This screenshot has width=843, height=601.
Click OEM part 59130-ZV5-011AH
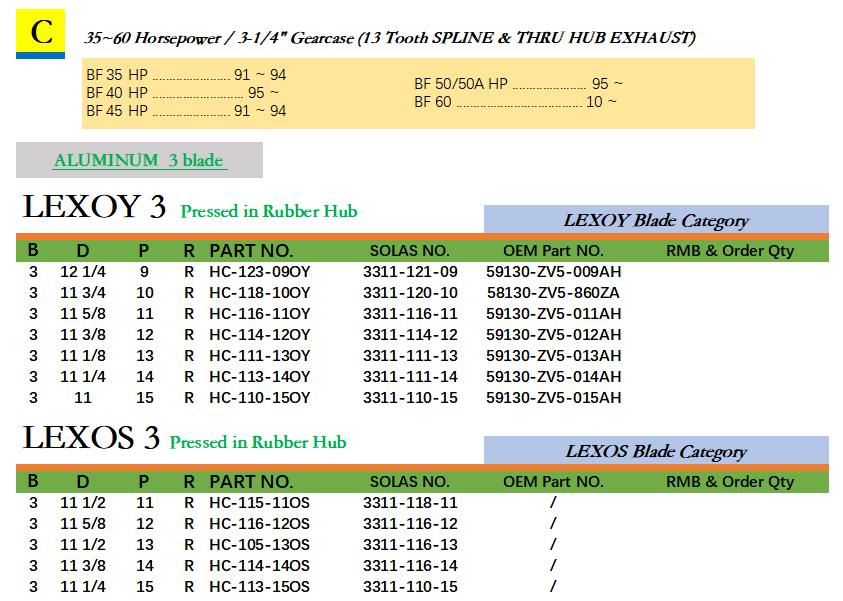coord(554,313)
